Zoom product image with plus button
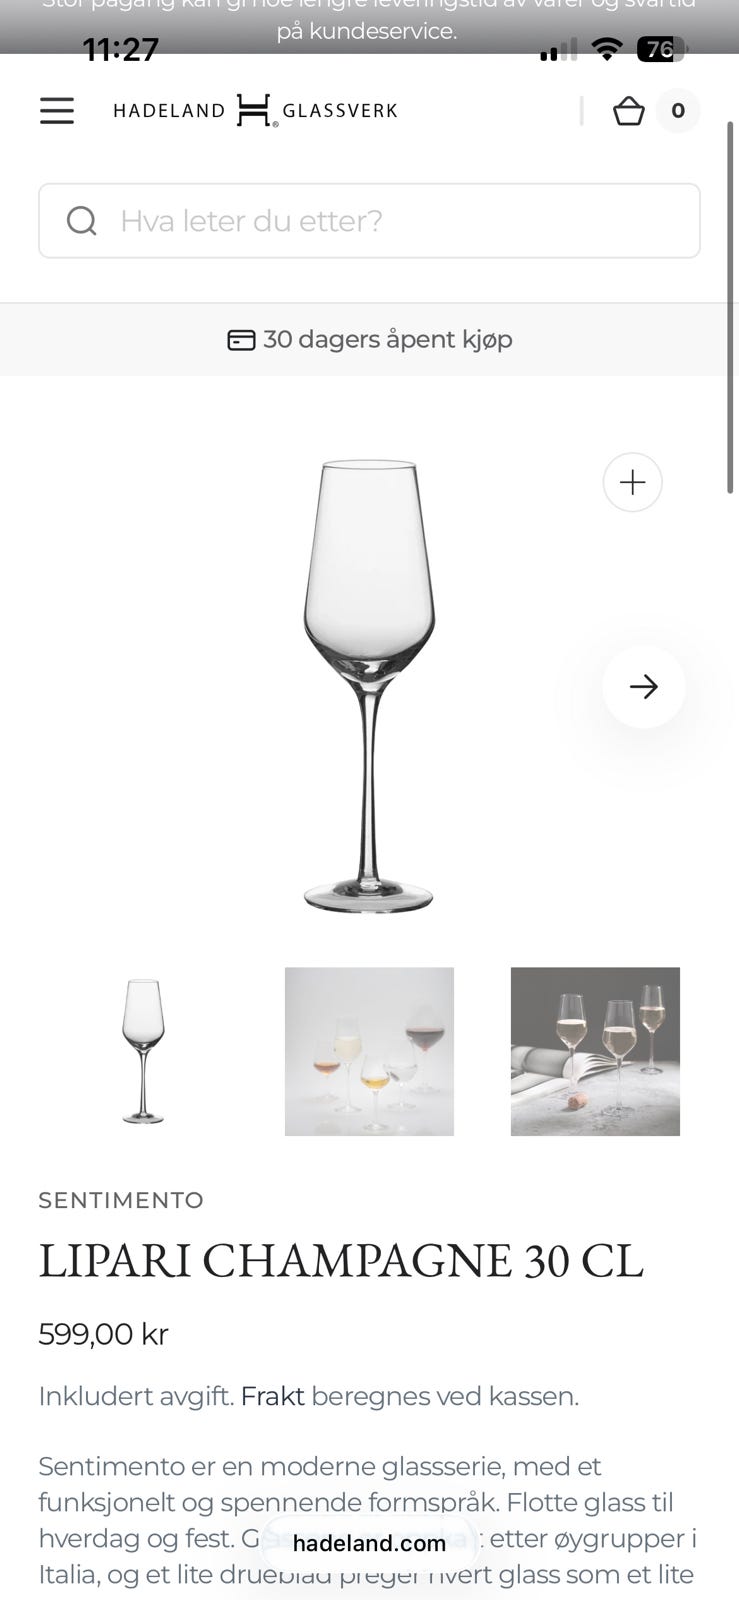 pos(632,482)
